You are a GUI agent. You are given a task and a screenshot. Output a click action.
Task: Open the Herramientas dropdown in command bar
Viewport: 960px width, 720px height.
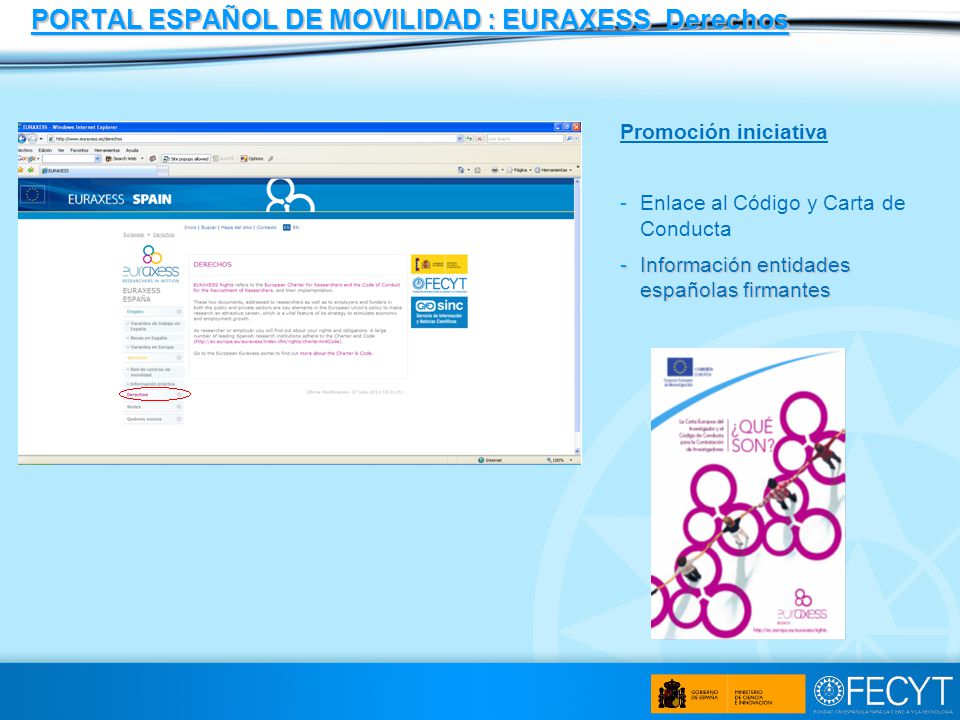tap(554, 170)
